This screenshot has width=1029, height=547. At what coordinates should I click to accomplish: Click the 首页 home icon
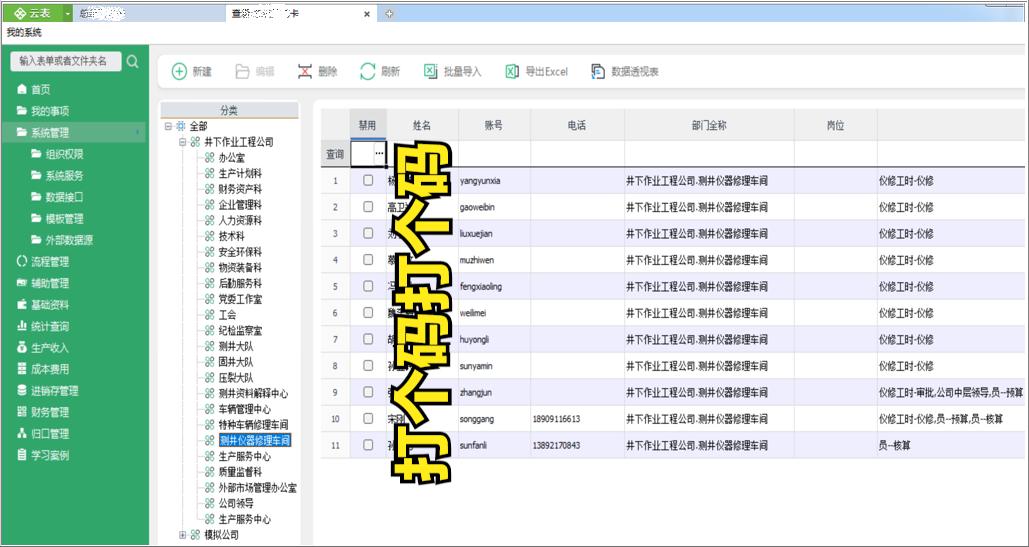[x=22, y=89]
